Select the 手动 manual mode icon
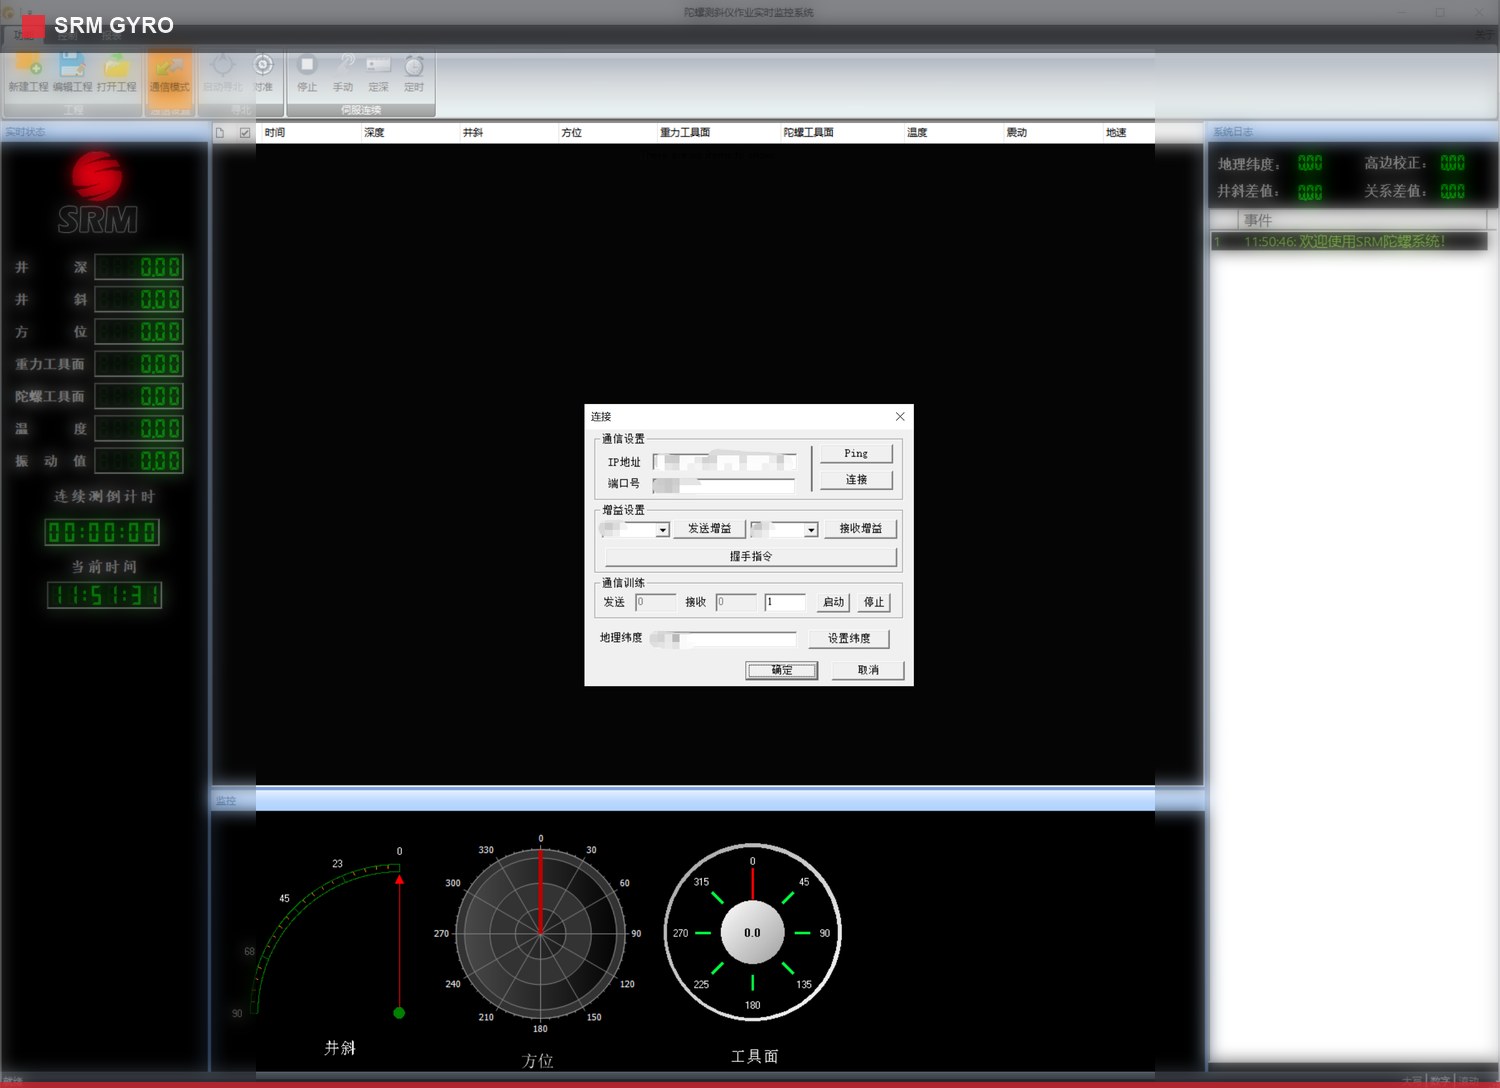This screenshot has width=1500, height=1088. pos(343,72)
